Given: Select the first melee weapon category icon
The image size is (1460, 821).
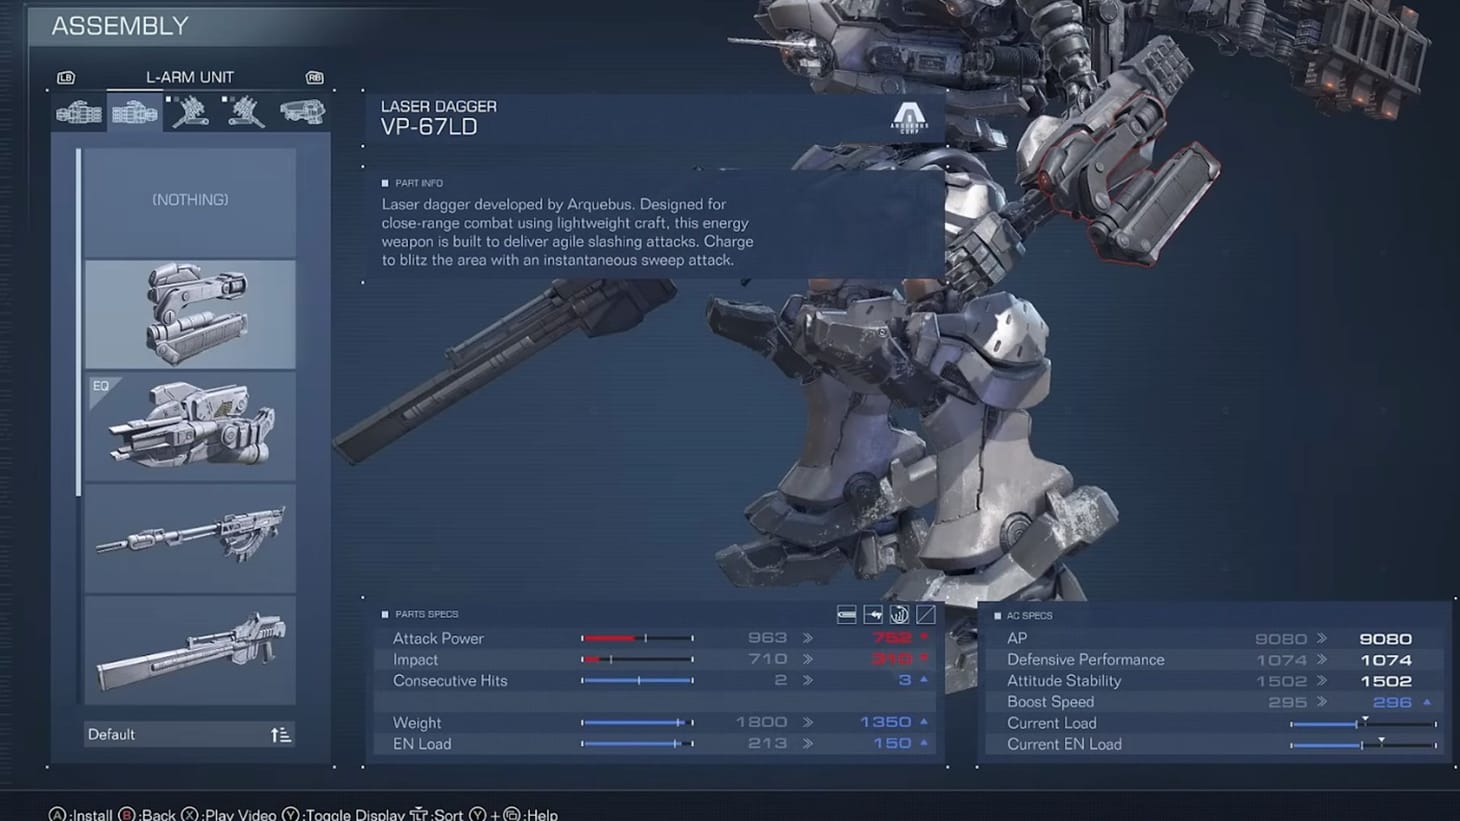Looking at the screenshot, I should 78,113.
